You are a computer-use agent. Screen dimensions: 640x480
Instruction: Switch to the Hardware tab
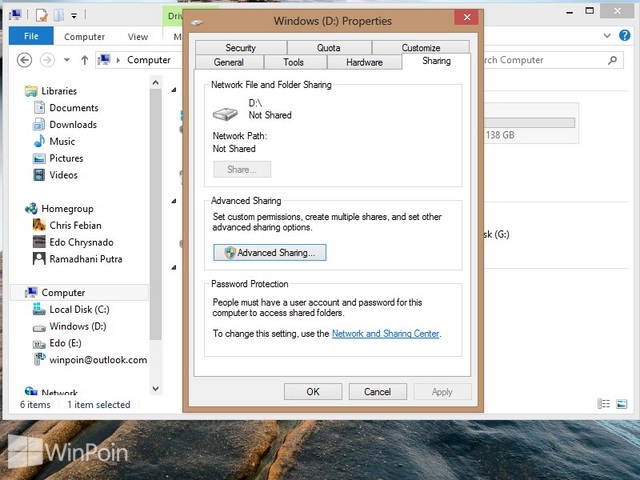coord(364,62)
